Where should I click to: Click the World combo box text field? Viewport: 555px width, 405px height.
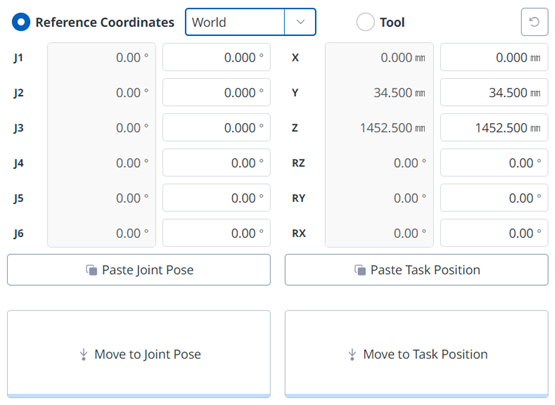(235, 22)
